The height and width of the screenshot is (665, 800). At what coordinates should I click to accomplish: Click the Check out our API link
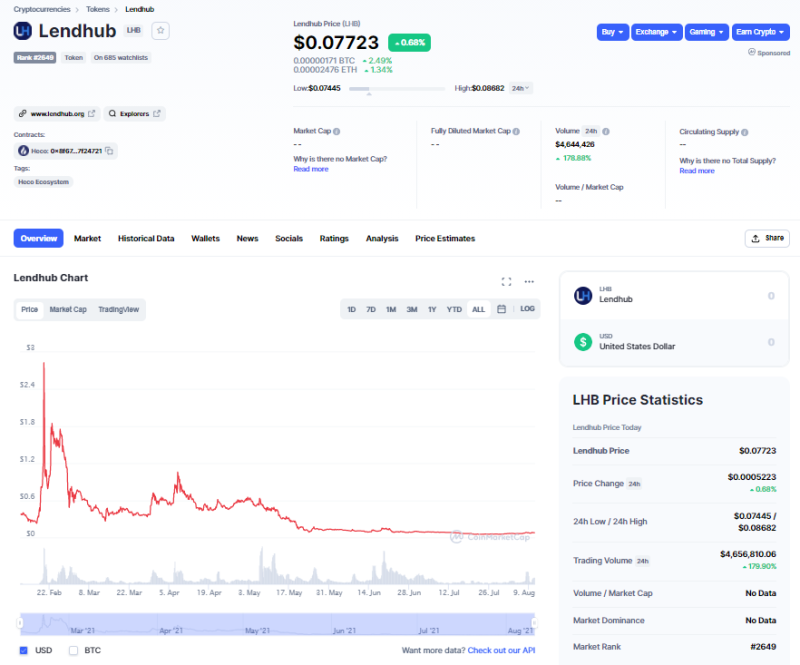(x=501, y=650)
